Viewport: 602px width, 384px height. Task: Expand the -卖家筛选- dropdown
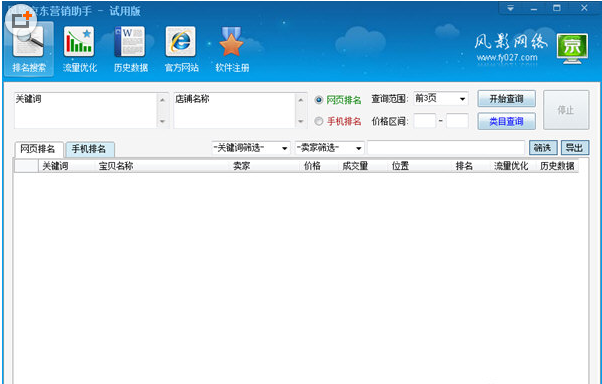click(329, 148)
